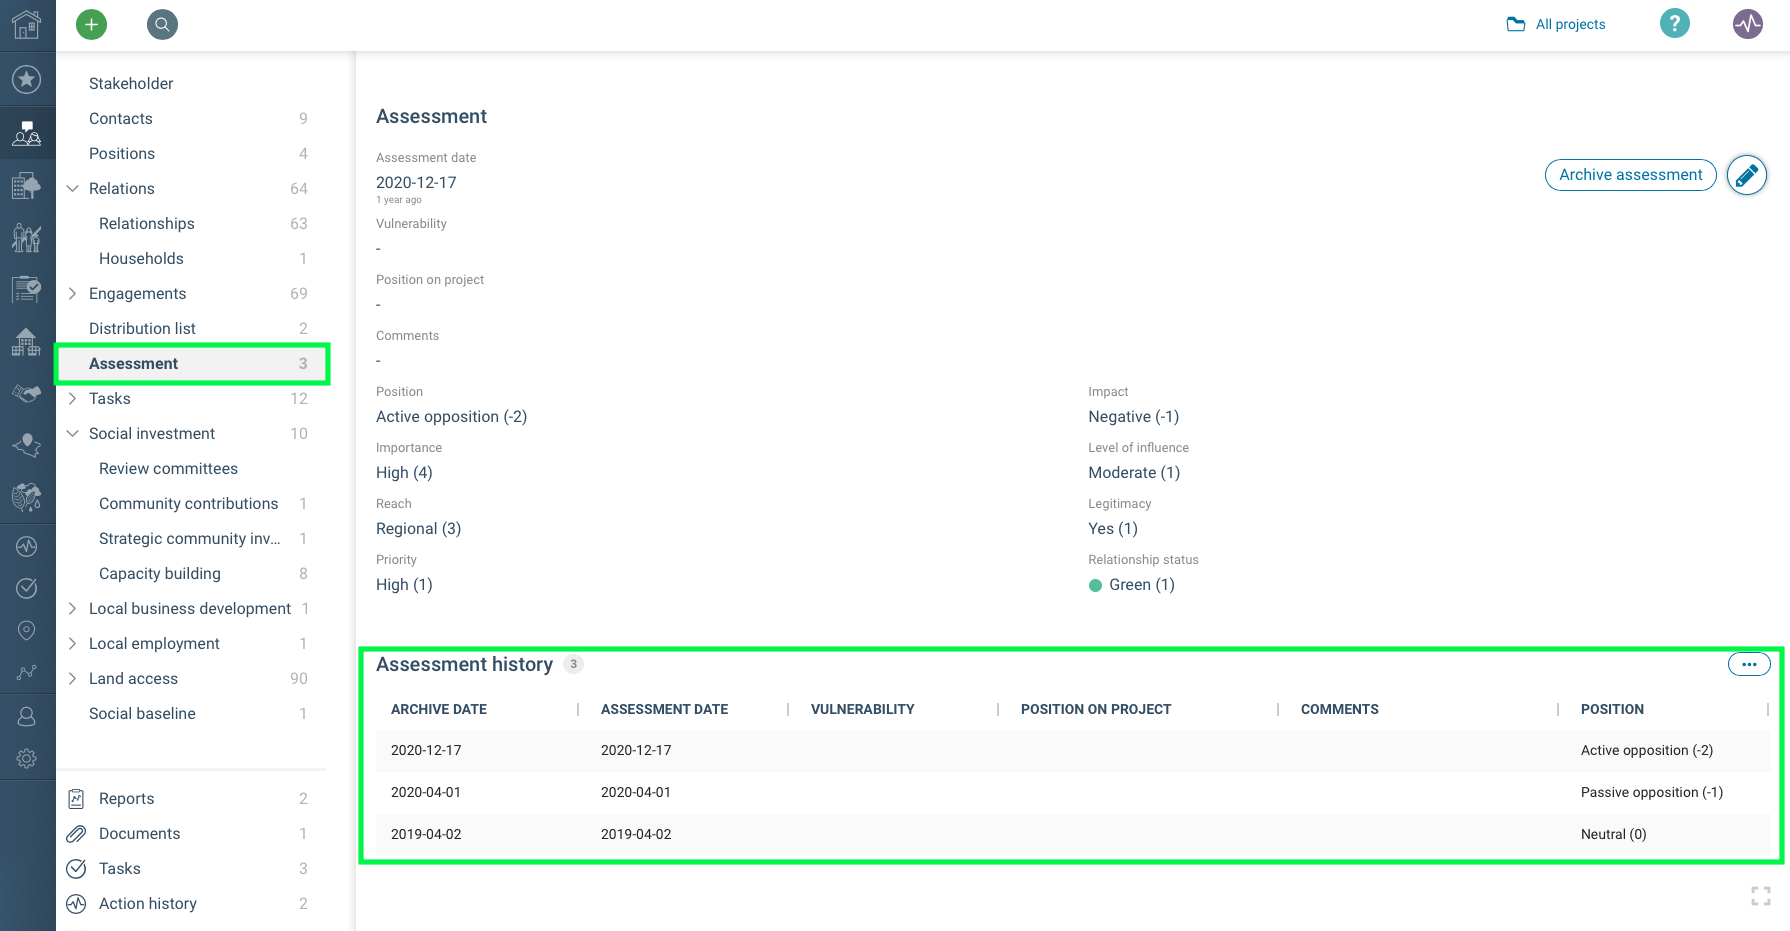Open the help question mark icon
This screenshot has height=931, width=1790.
1675,23
